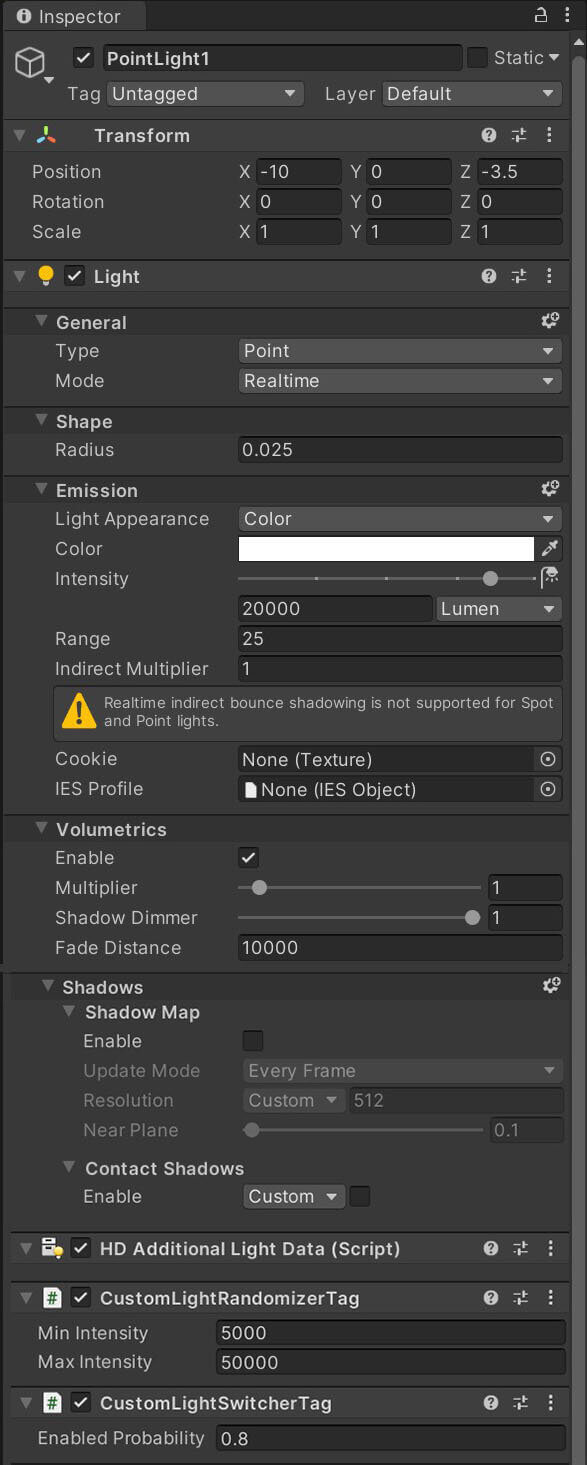Toggle the Static checkbox

tap(478, 57)
